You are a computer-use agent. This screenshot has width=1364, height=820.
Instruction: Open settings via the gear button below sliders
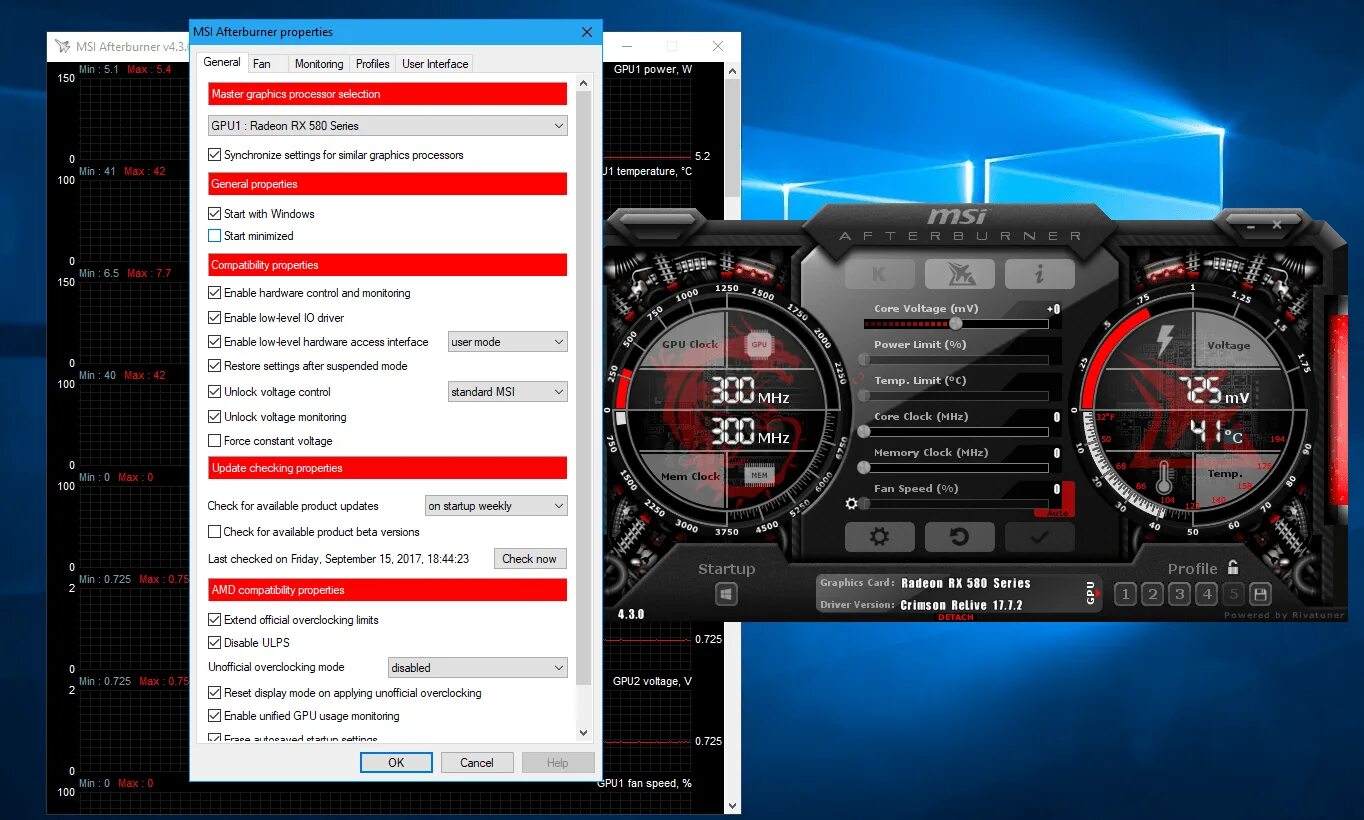[879, 537]
